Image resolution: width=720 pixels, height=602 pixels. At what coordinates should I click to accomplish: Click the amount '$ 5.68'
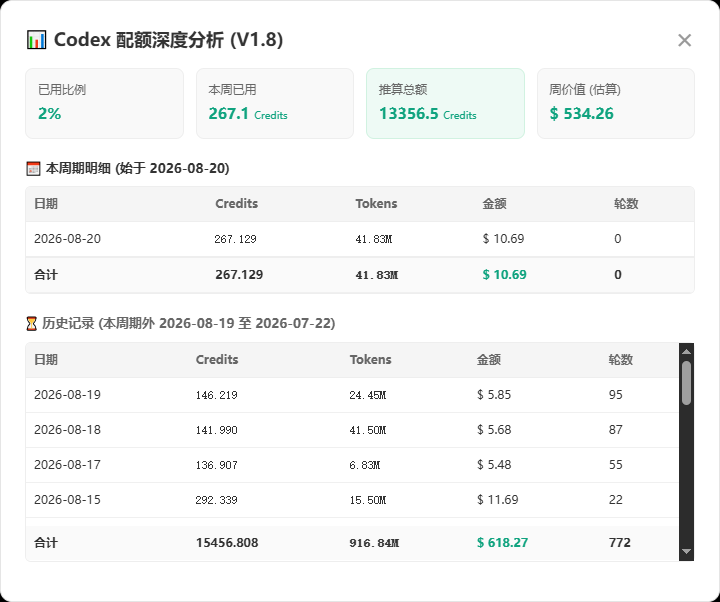coord(494,430)
